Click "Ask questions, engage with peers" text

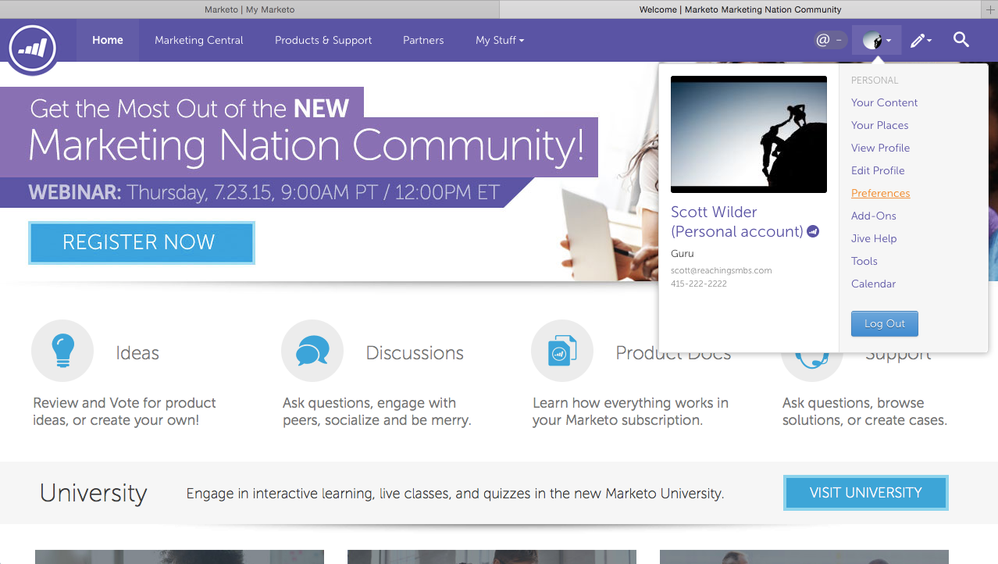pos(377,411)
